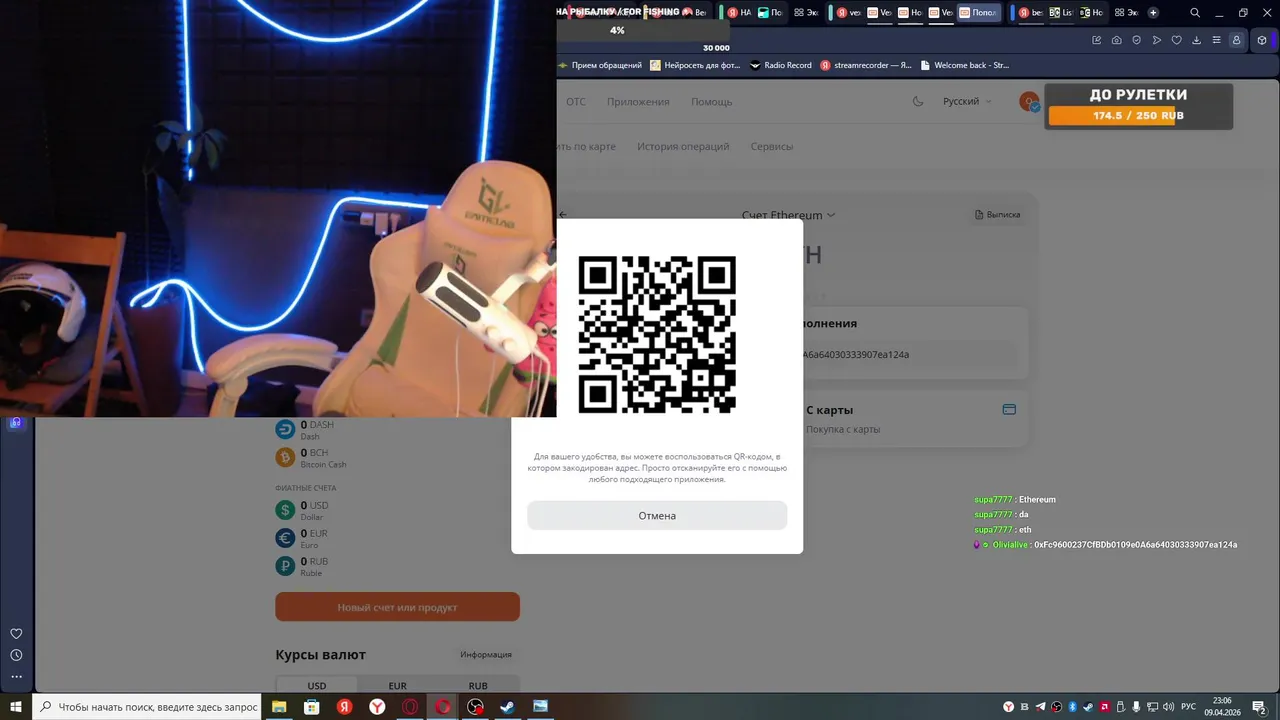Open the Radio Record bookmark
1280x720 pixels.
tap(781, 65)
